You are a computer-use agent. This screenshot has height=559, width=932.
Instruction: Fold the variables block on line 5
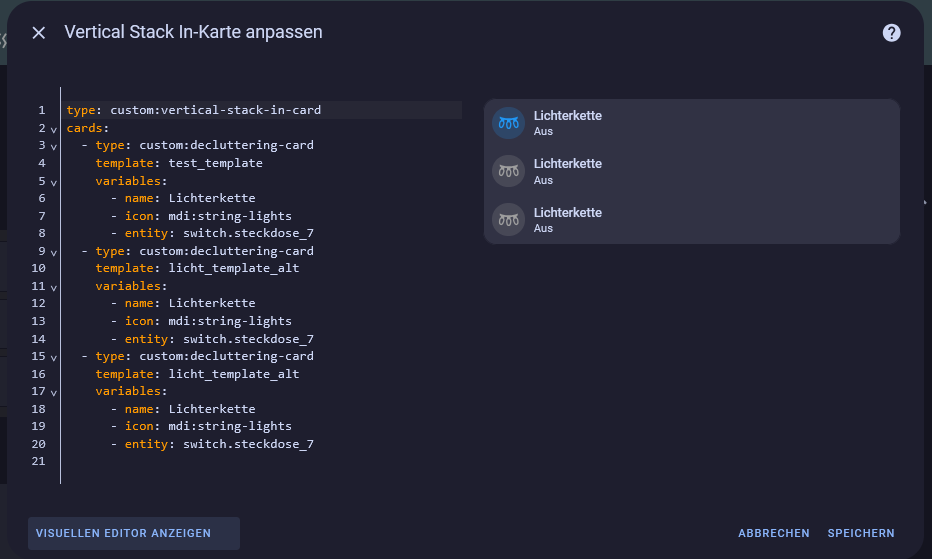[53, 182]
